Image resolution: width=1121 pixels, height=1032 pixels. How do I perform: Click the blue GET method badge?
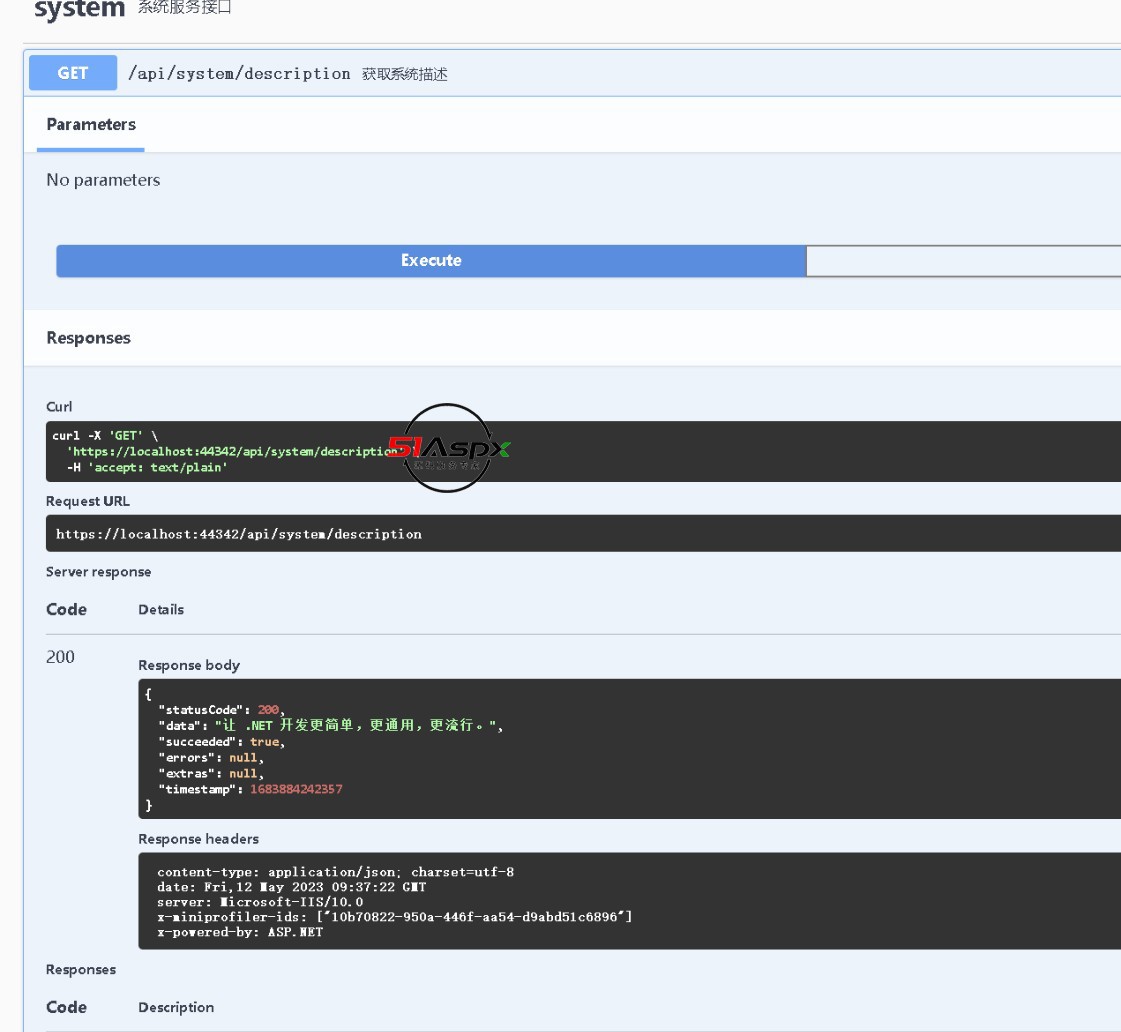(73, 73)
